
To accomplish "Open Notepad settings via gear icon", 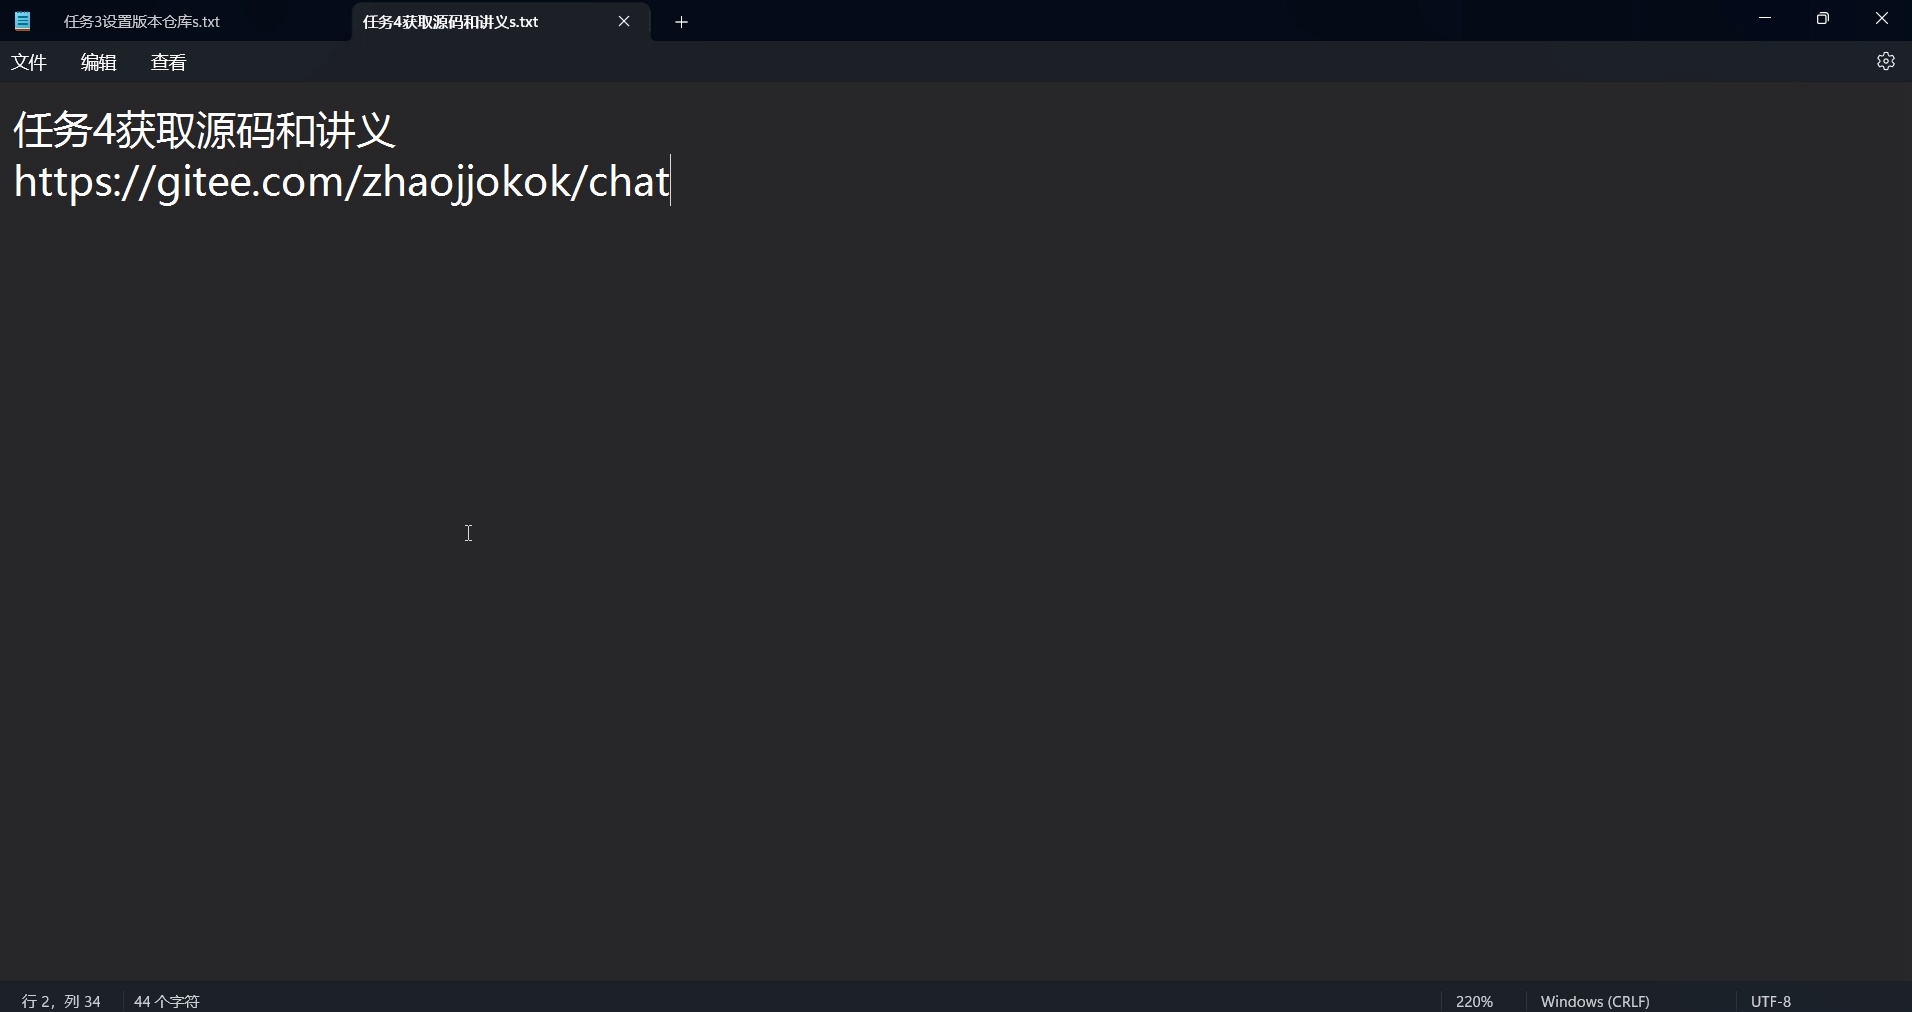I will pyautogui.click(x=1886, y=62).
